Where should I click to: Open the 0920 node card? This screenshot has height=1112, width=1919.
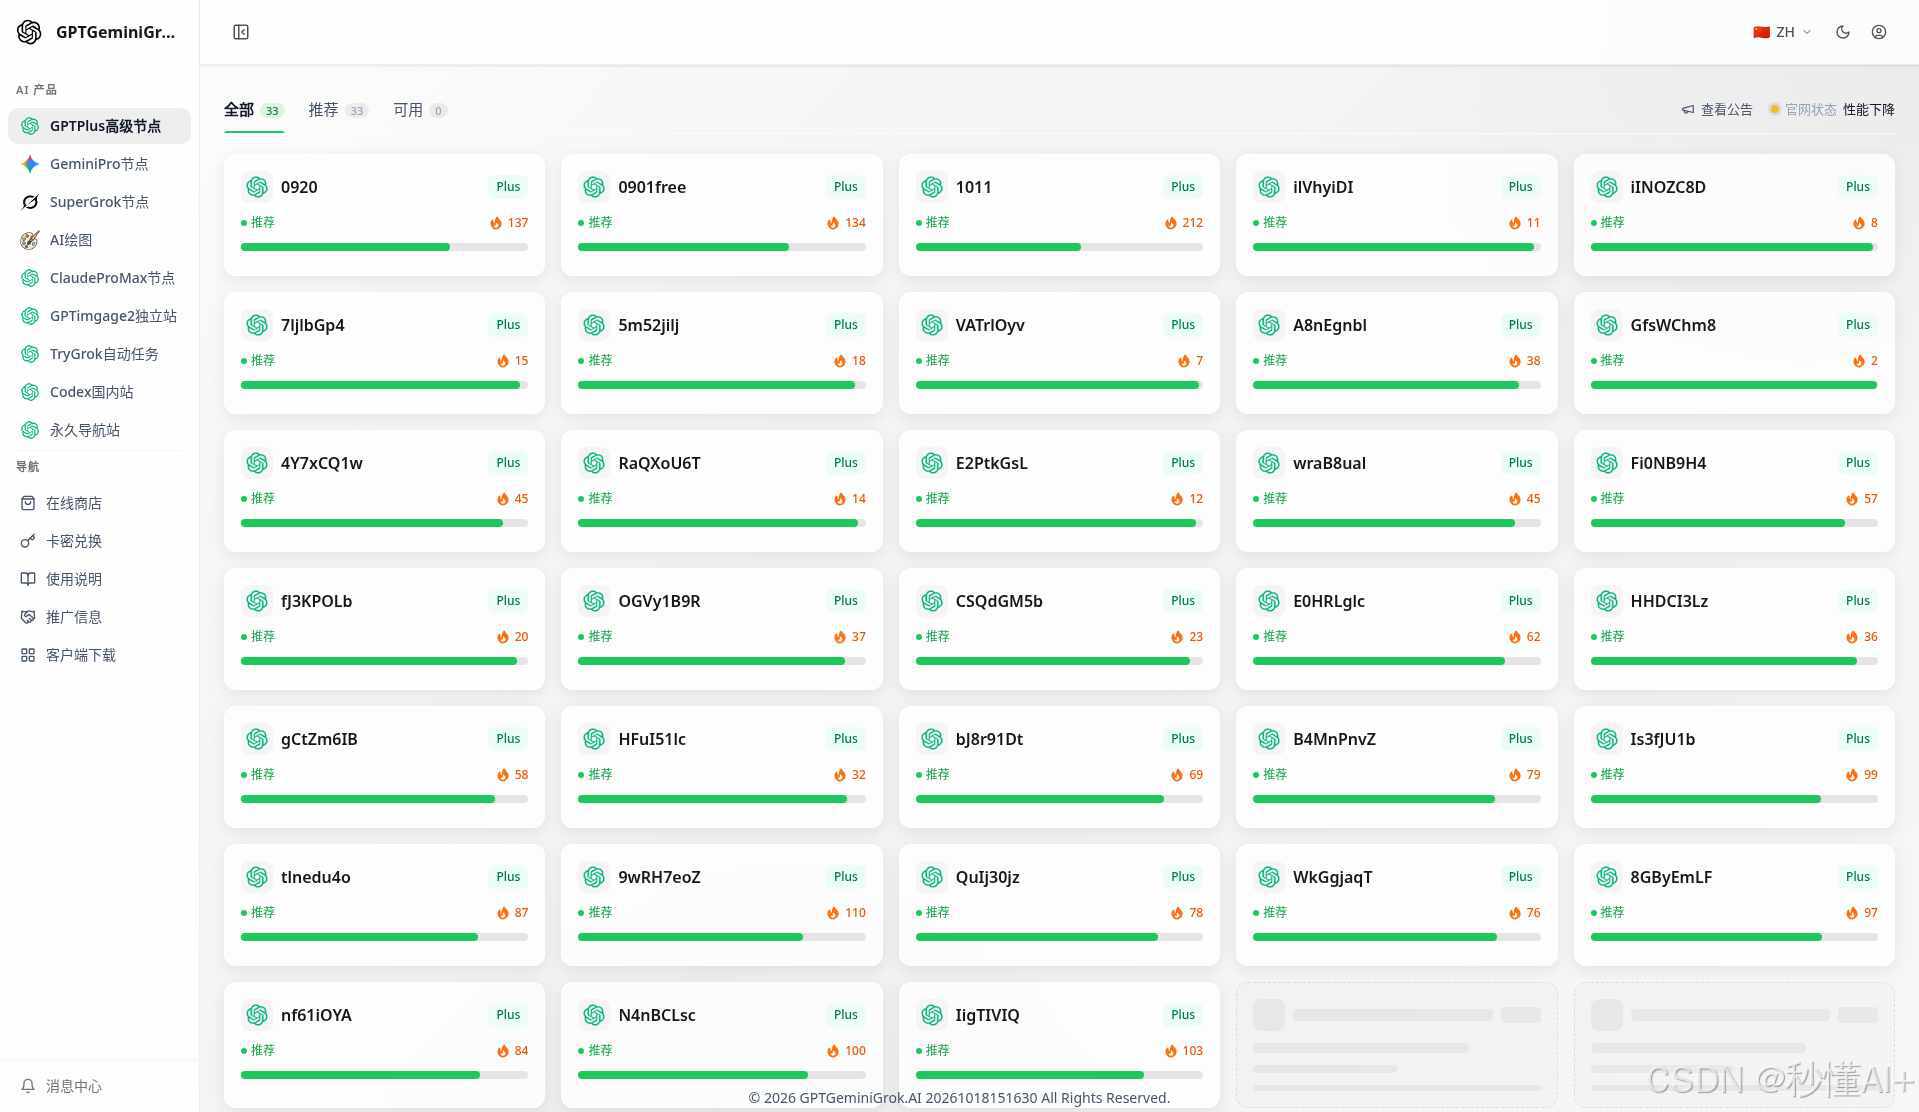pos(384,215)
